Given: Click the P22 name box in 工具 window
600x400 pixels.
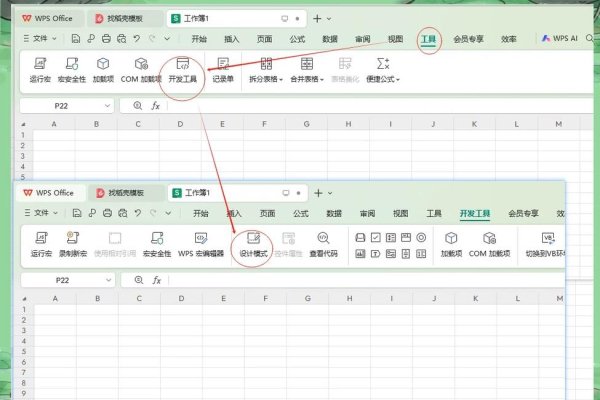Looking at the screenshot, I should coord(61,106).
